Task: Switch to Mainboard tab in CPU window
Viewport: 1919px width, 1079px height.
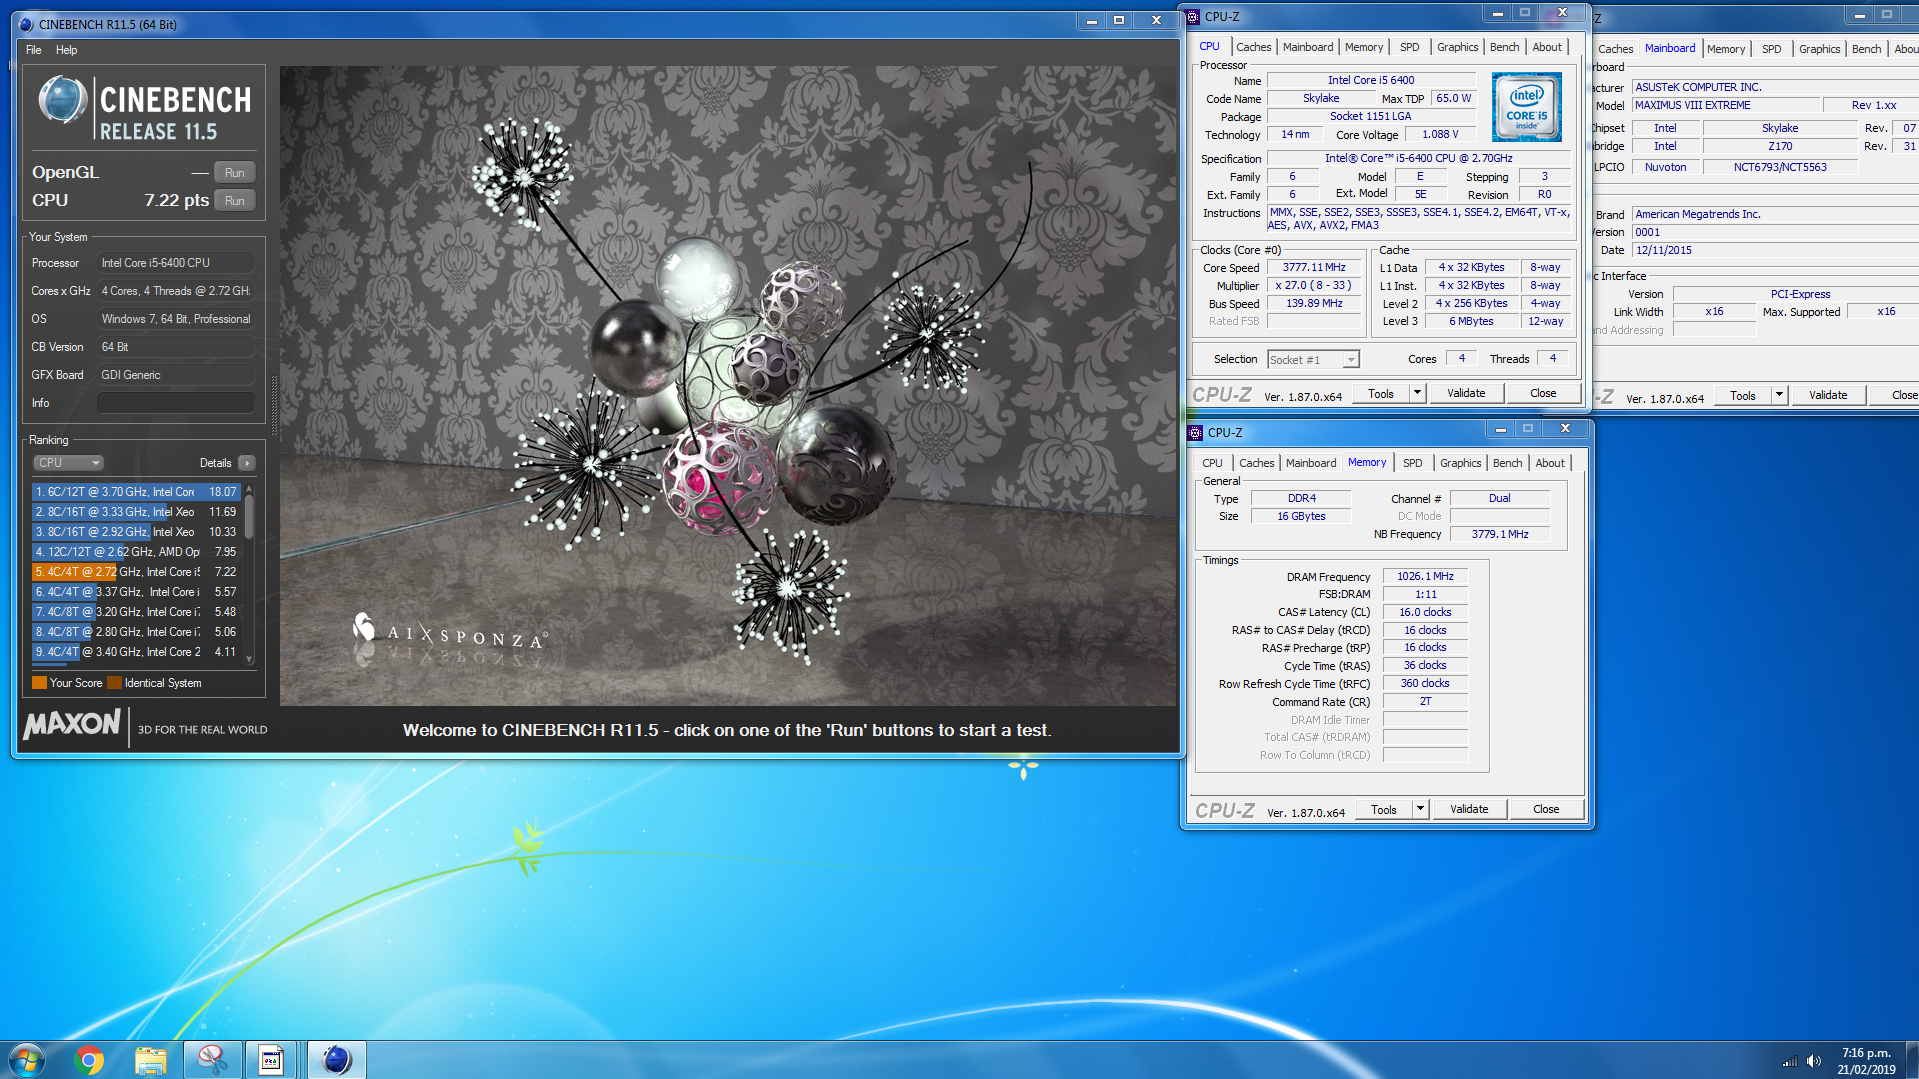Action: pos(1308,47)
